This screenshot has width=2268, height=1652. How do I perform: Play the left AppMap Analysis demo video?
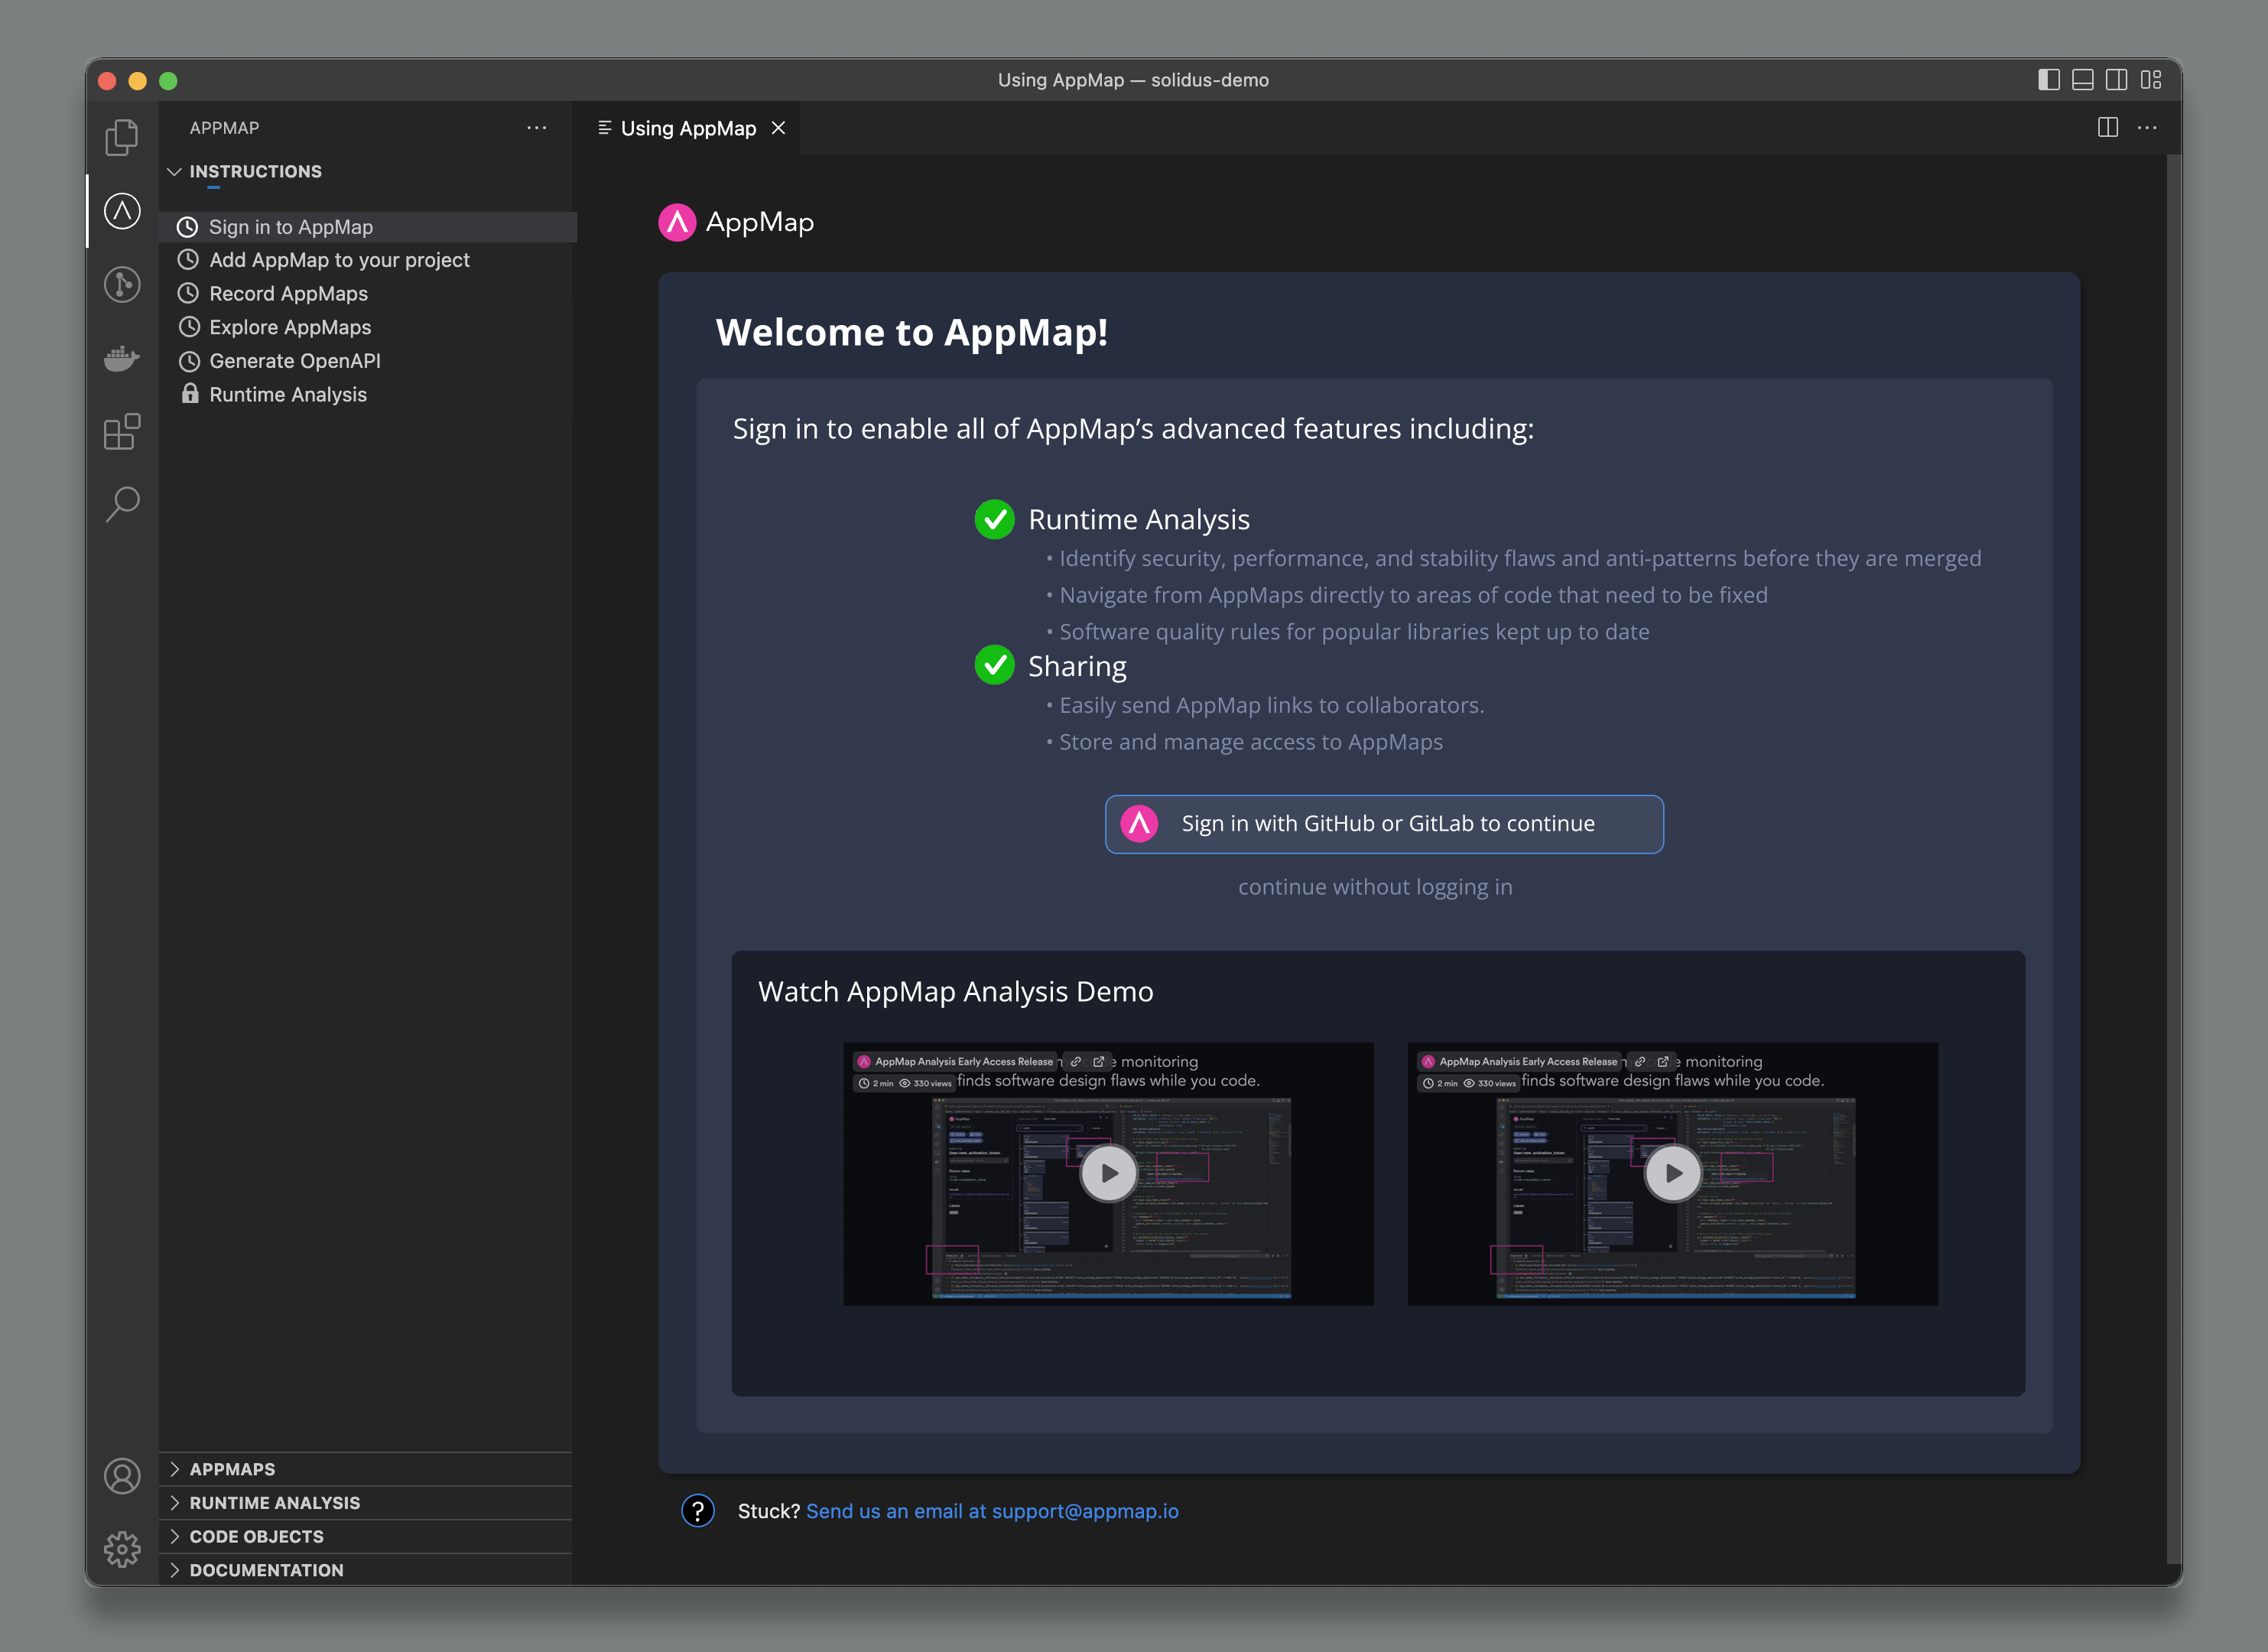pos(1108,1173)
